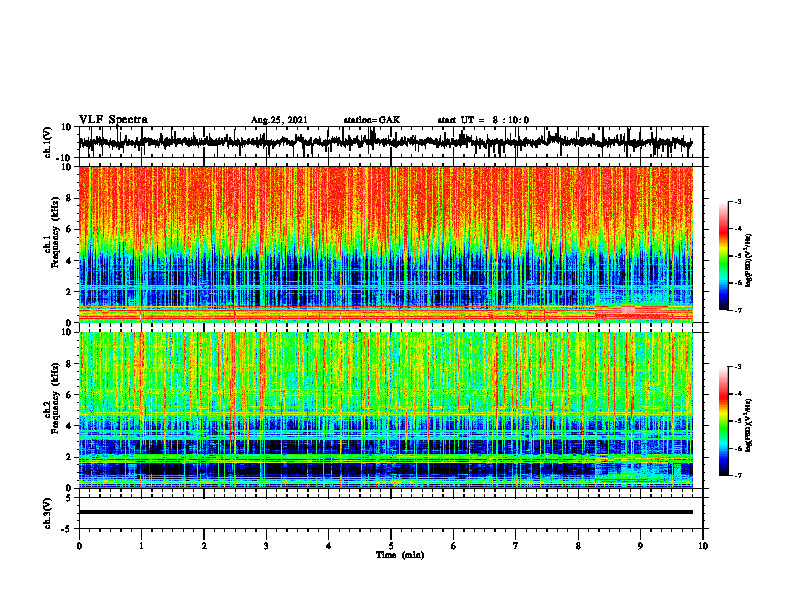The height and width of the screenshot is (612, 792).
Task: Click the ch.3 flat black voltage trace
Action: (386, 512)
